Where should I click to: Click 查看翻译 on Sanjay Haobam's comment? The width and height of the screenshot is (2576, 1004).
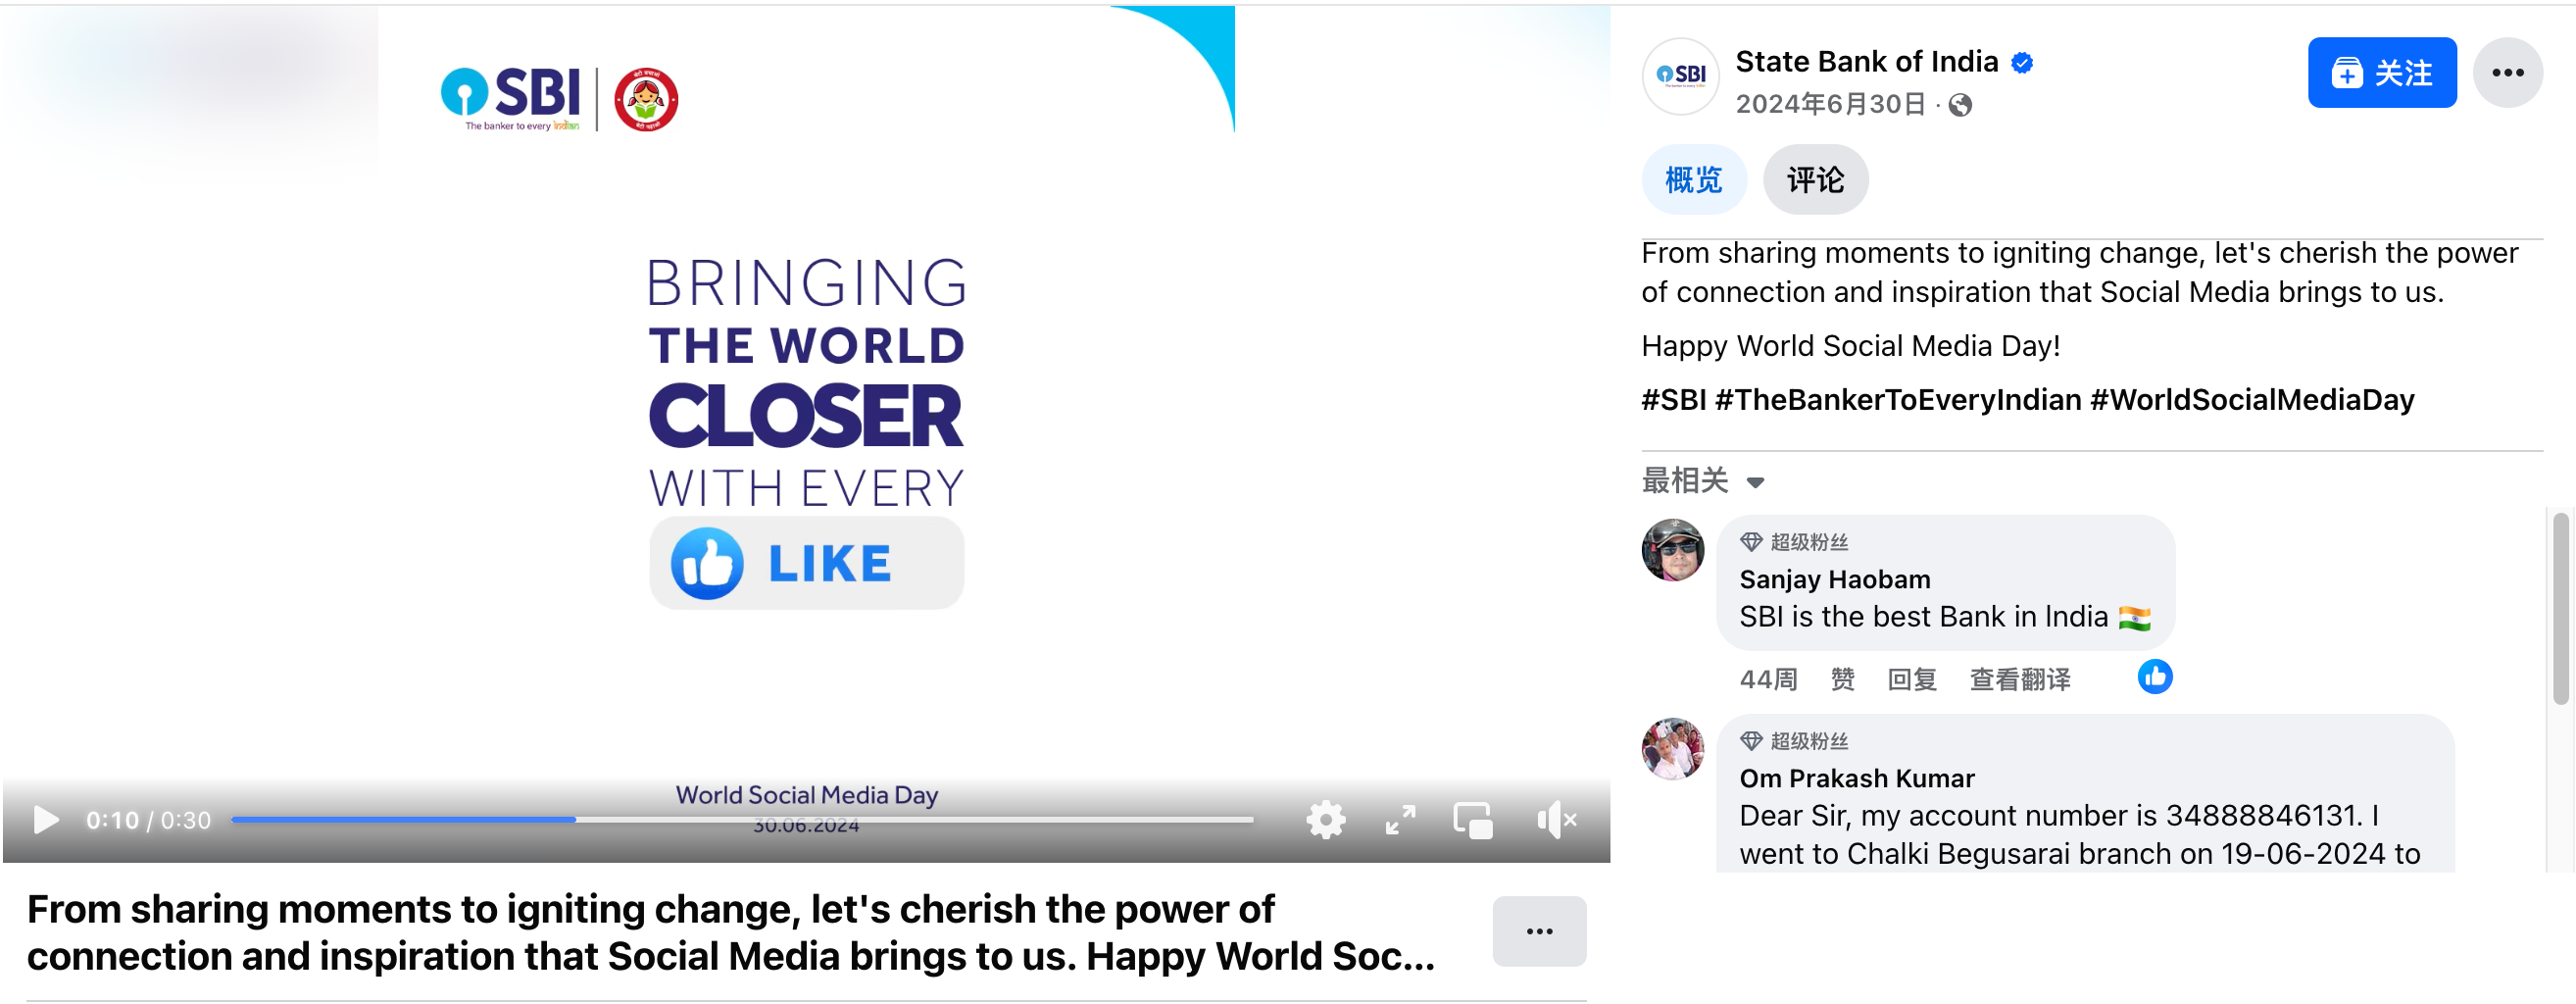coord(2019,680)
